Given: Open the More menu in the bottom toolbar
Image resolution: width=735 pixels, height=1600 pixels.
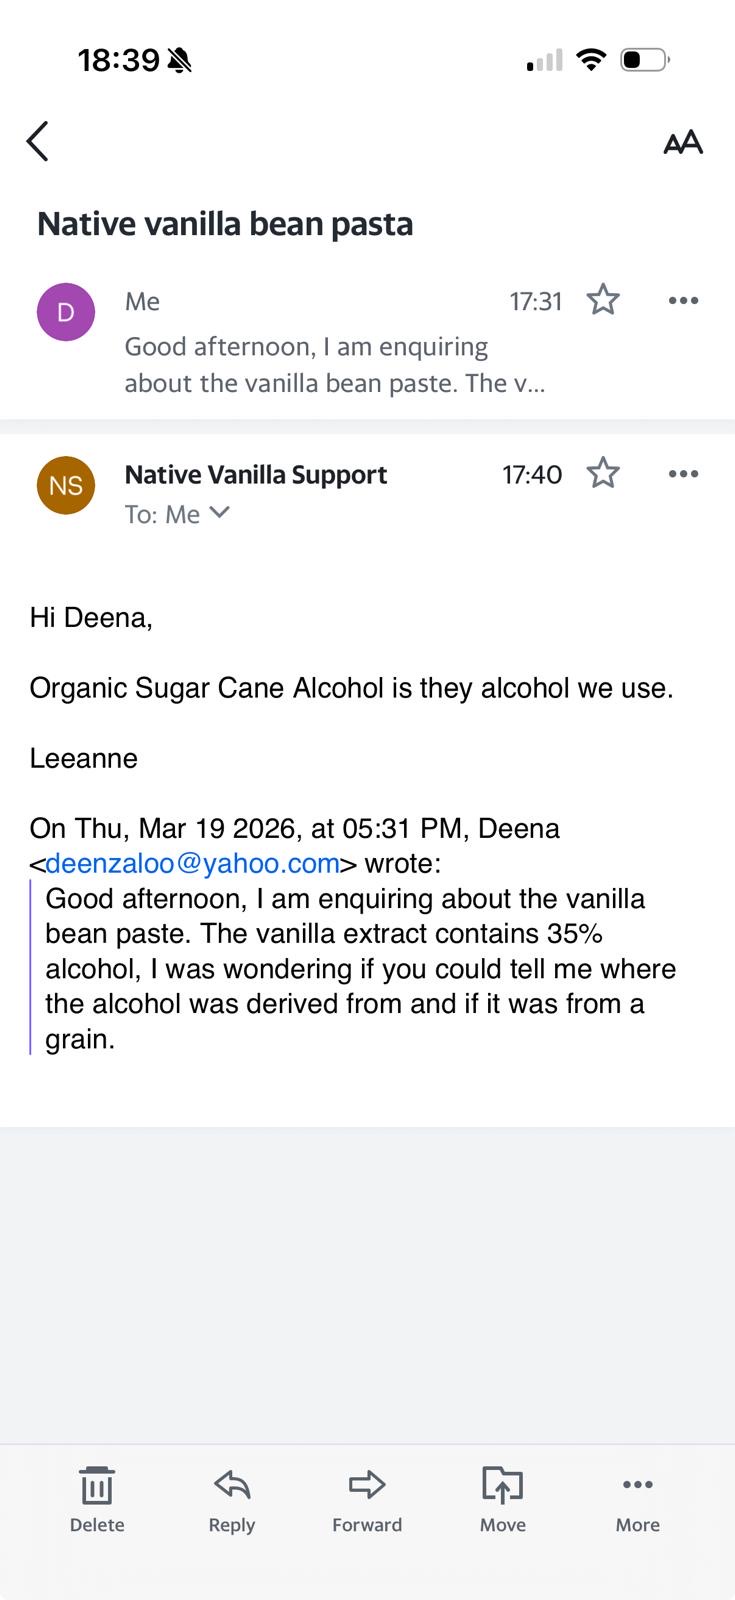Looking at the screenshot, I should pyautogui.click(x=638, y=1497).
